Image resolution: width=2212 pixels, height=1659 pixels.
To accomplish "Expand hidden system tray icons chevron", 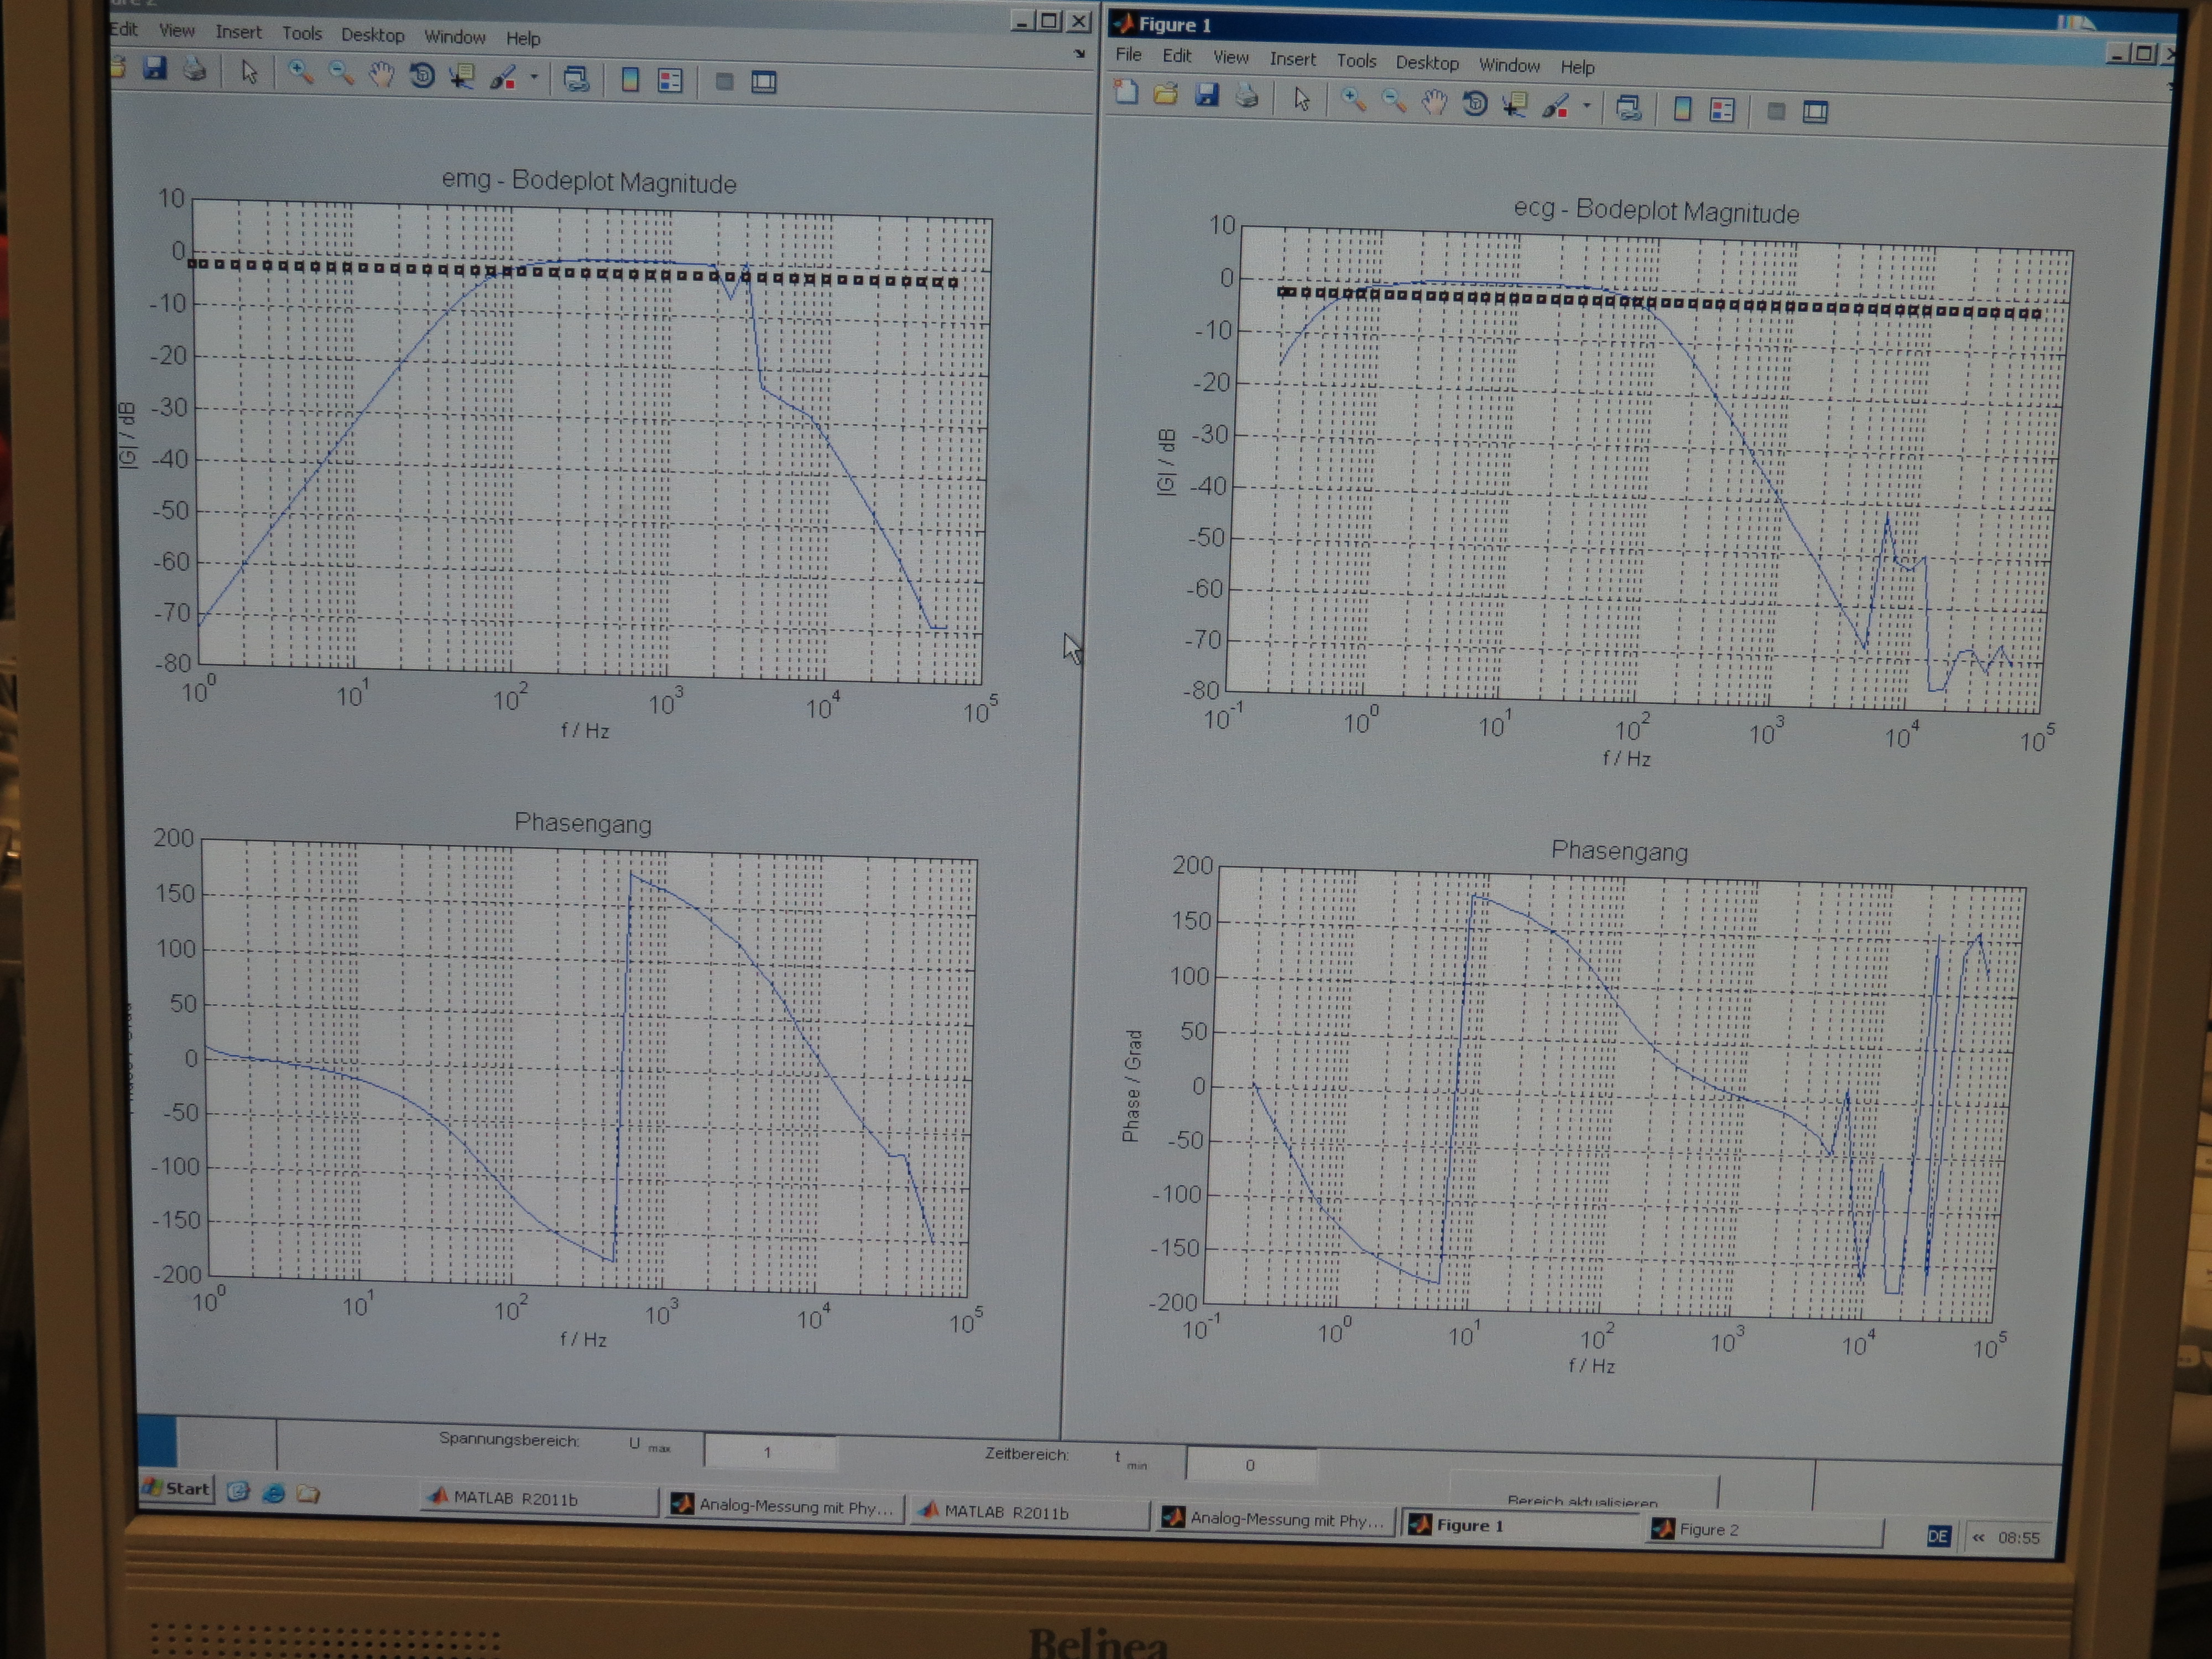I will (x=1978, y=1537).
